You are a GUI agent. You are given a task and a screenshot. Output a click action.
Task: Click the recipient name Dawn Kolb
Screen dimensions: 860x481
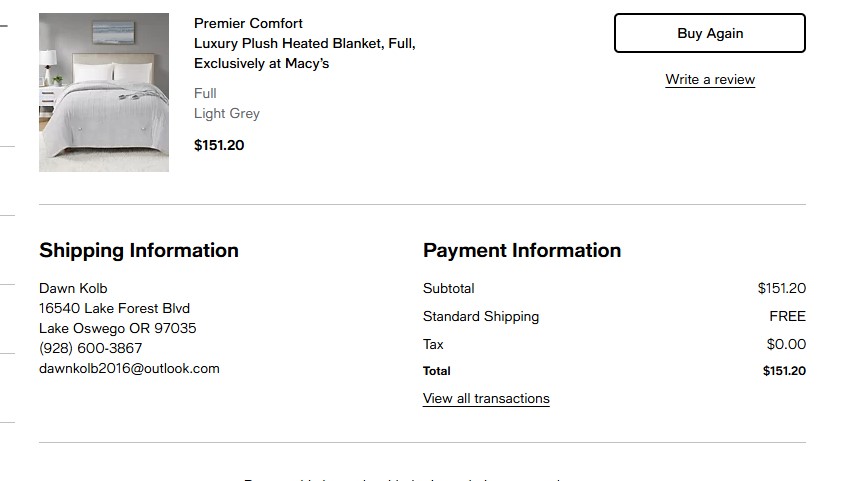(x=73, y=288)
